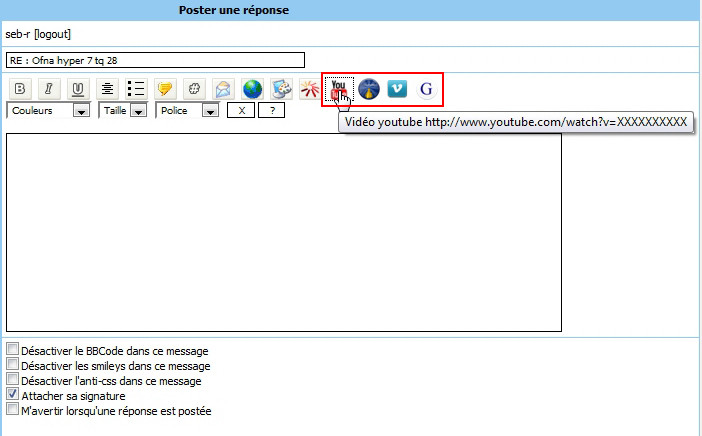Center-align text with the toolbar icon

(106, 89)
